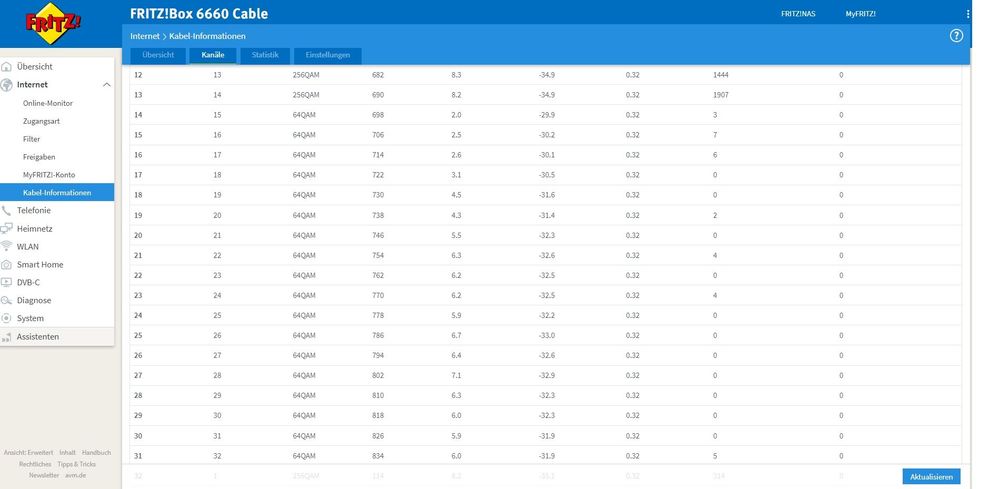This screenshot has width=999, height=489.
Task: Click power level value 2.0
Action: [x=456, y=115]
